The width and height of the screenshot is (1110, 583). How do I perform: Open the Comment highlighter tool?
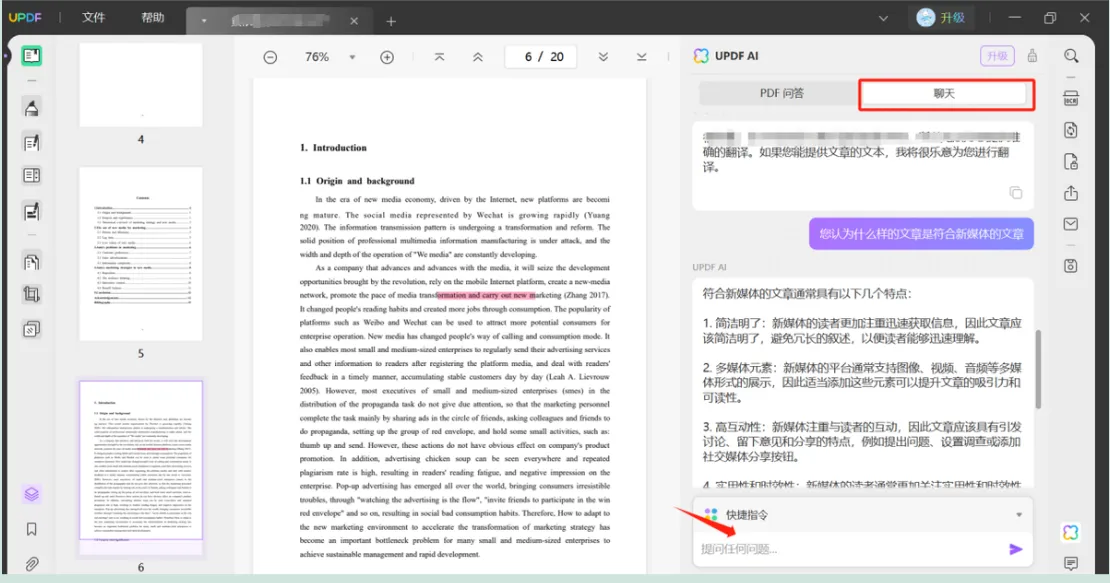[31, 108]
